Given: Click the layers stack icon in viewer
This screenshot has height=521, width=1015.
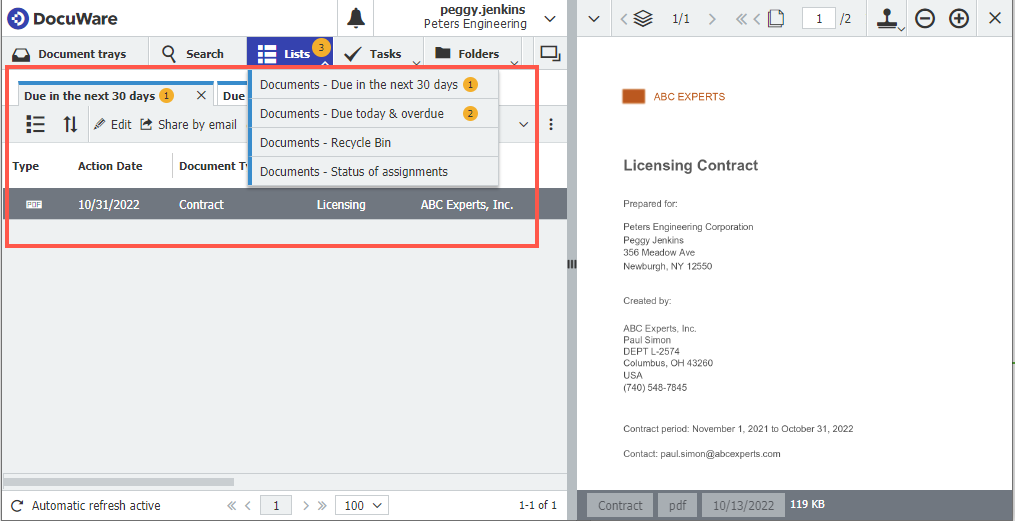Looking at the screenshot, I should tap(644, 18).
